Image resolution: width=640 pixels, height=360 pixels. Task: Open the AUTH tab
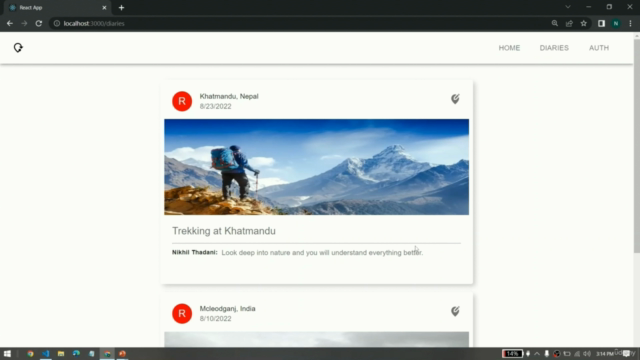coord(599,48)
